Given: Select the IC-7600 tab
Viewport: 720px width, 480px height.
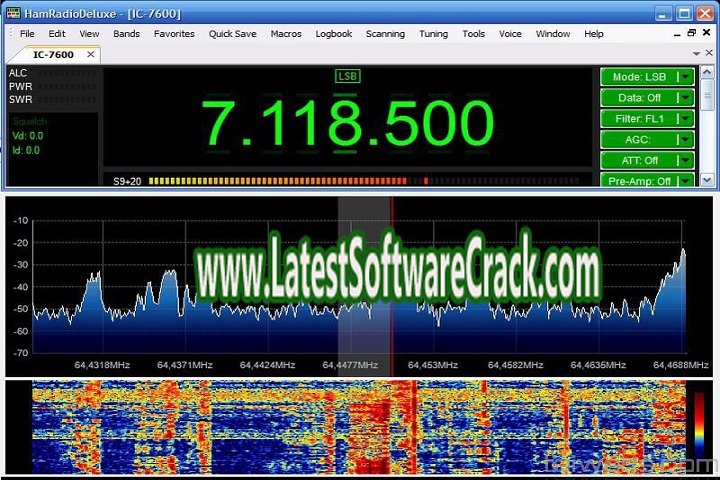Looking at the screenshot, I should (52, 54).
